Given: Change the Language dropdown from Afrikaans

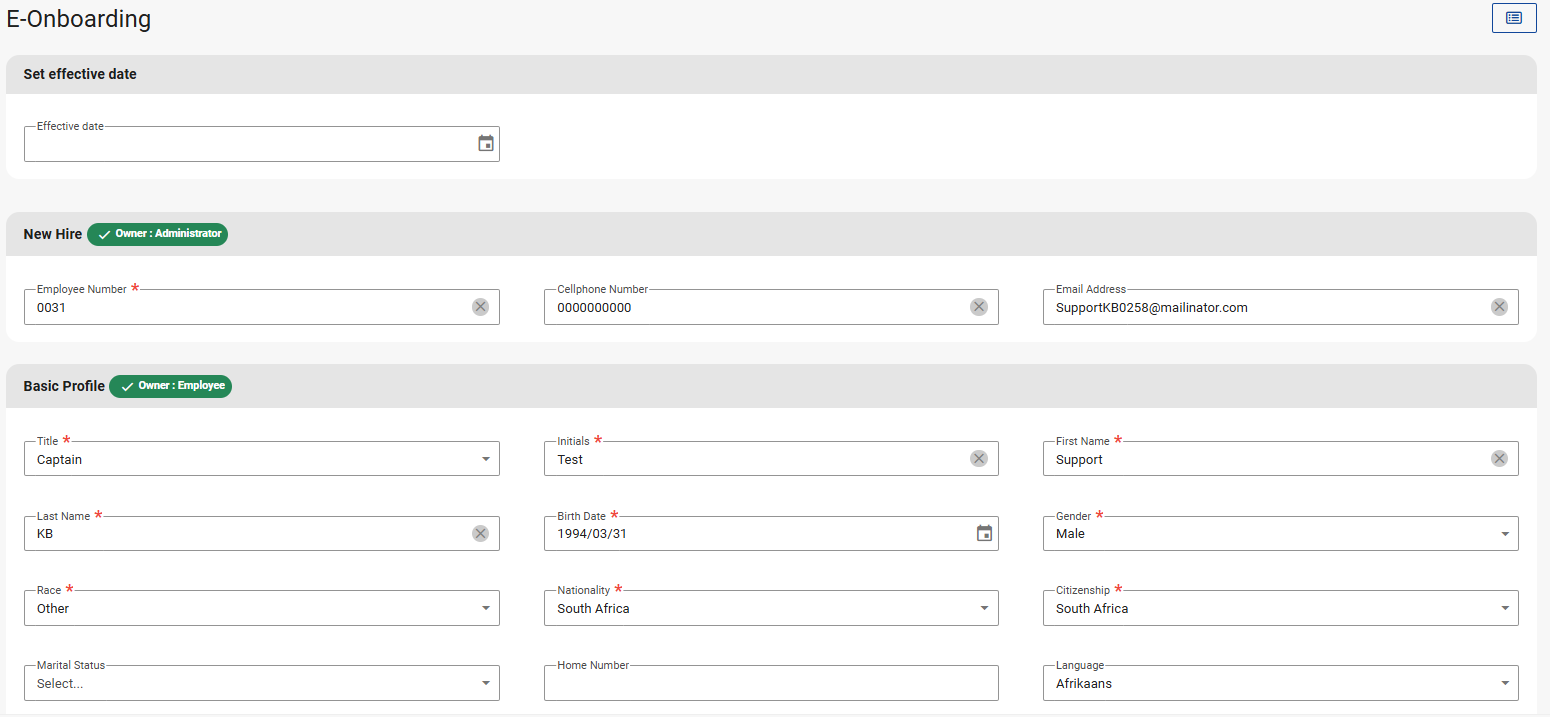Looking at the screenshot, I should point(1280,684).
